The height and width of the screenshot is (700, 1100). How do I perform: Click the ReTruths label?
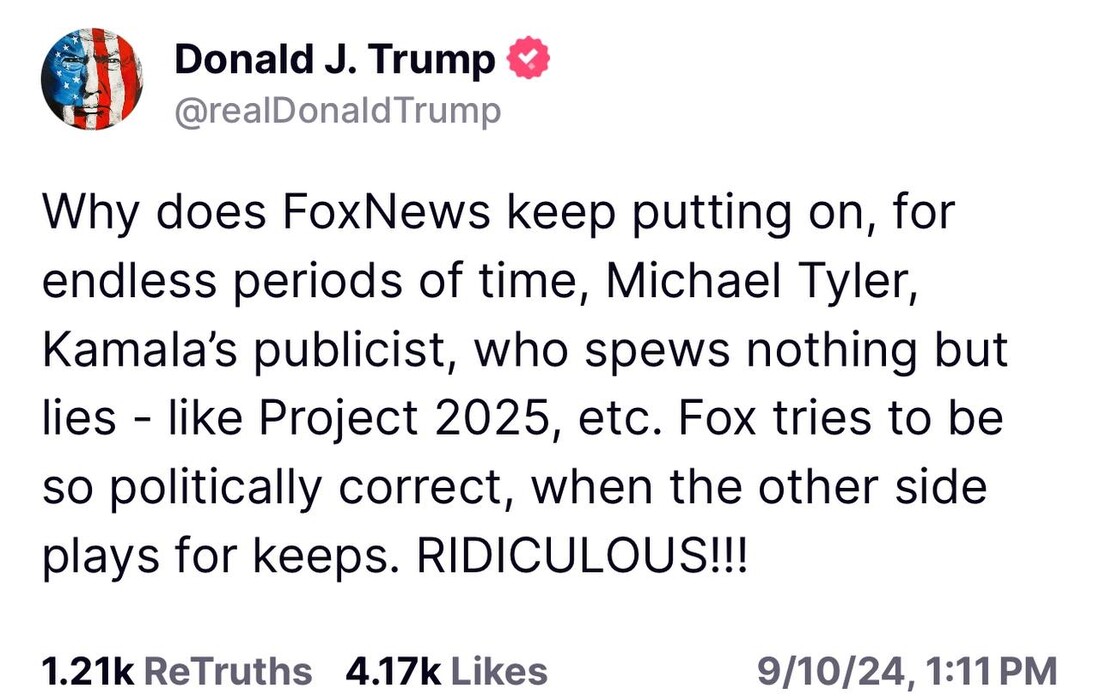coord(229,670)
